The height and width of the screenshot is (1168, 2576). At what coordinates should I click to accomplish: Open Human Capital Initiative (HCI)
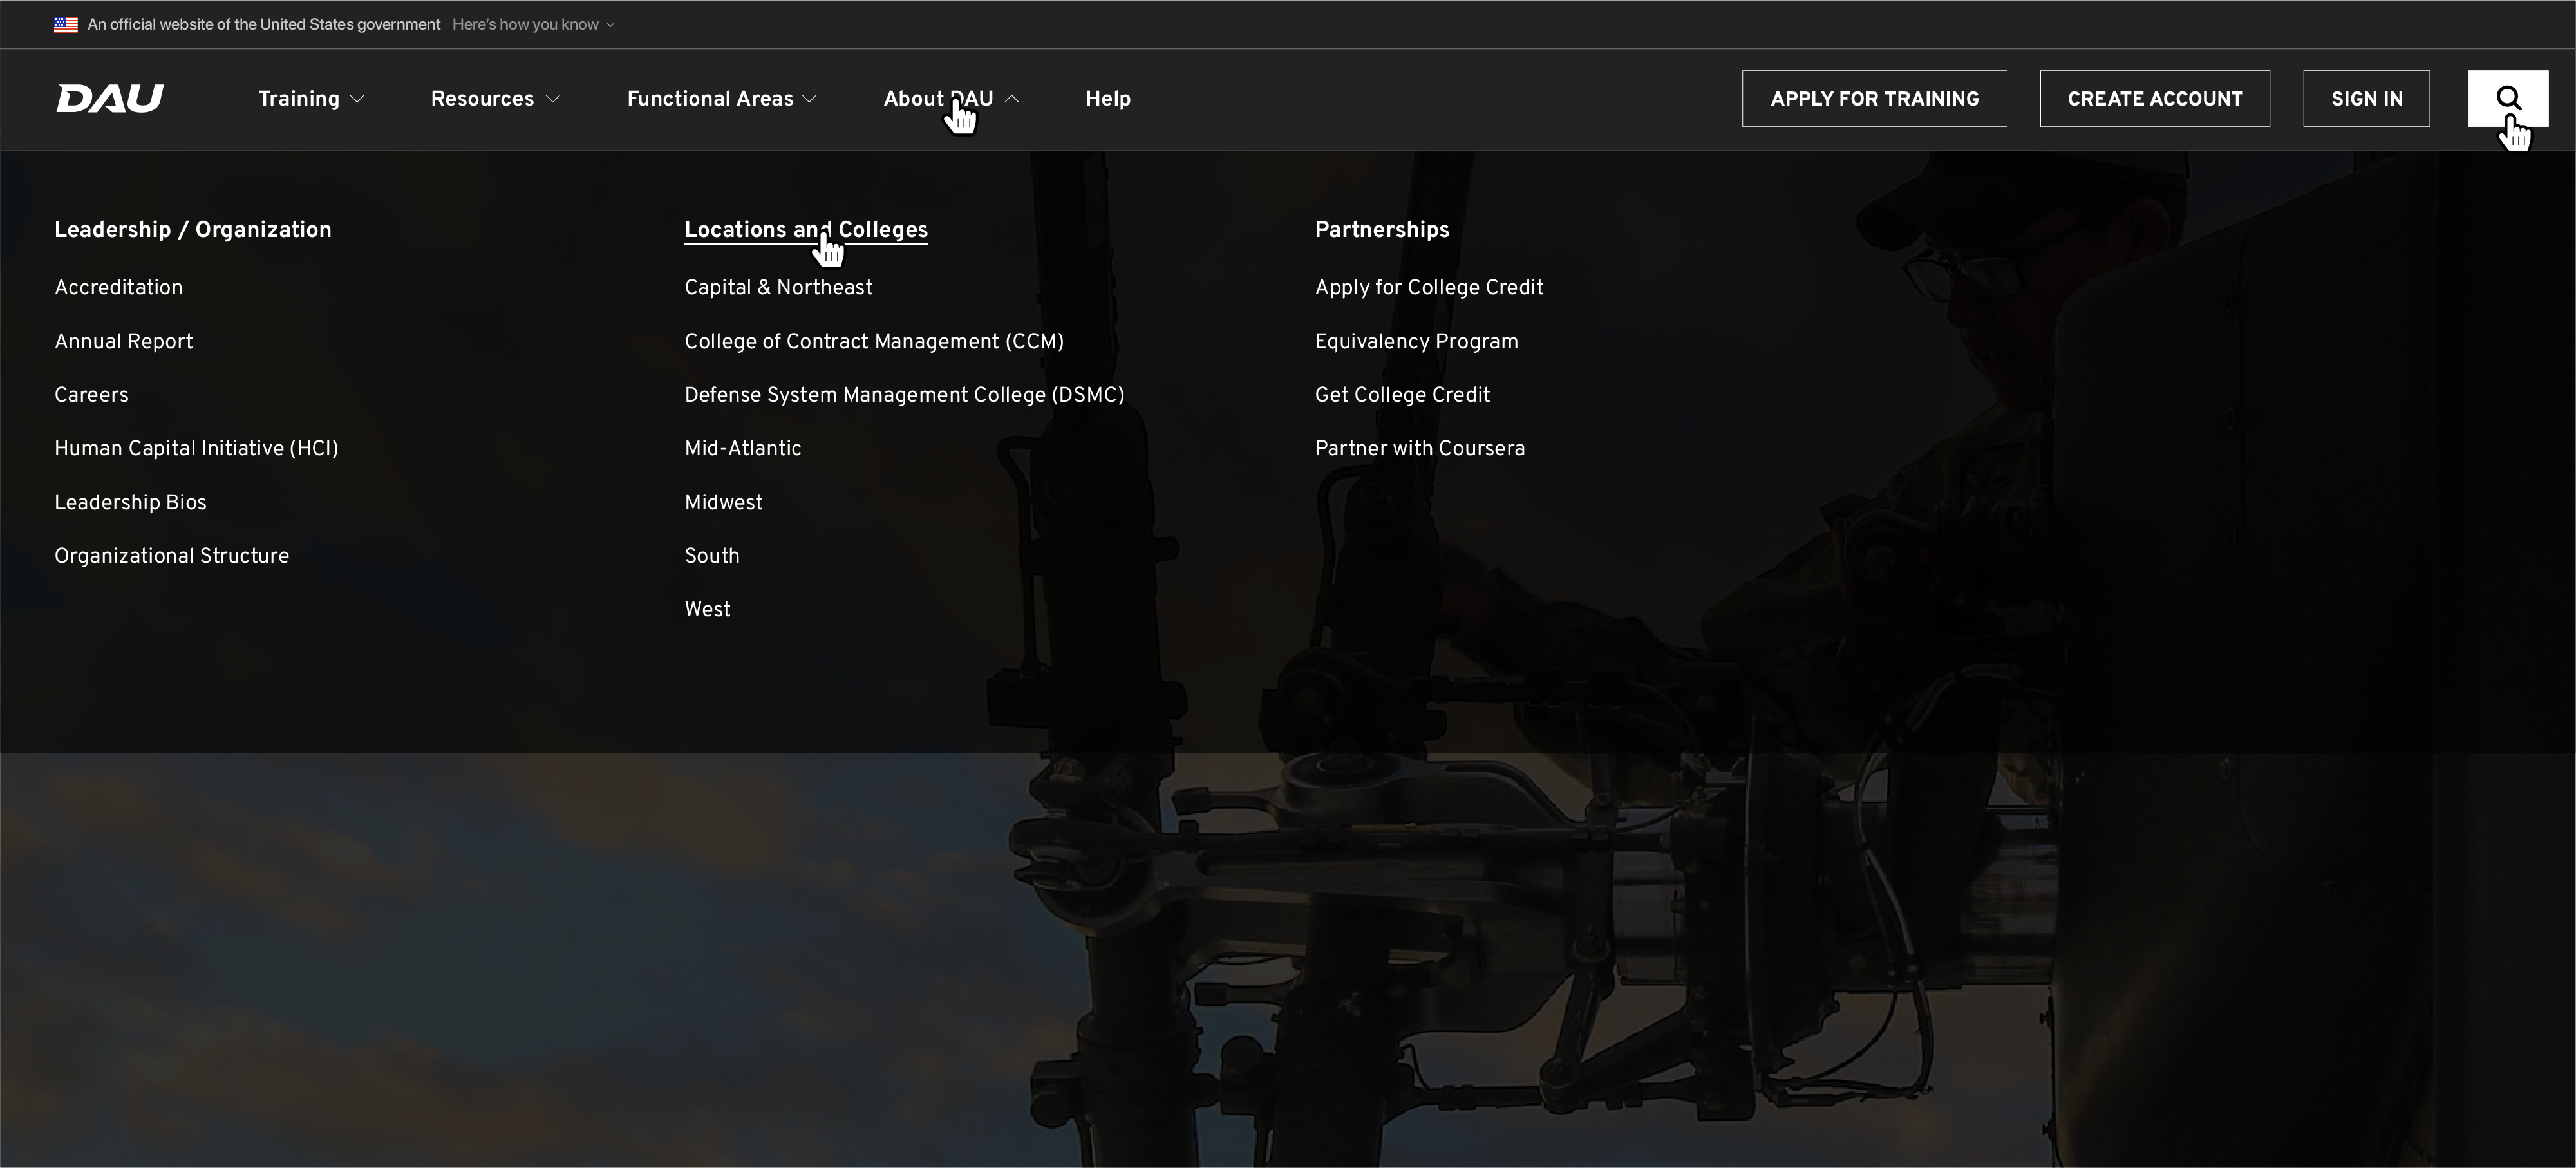tap(197, 448)
